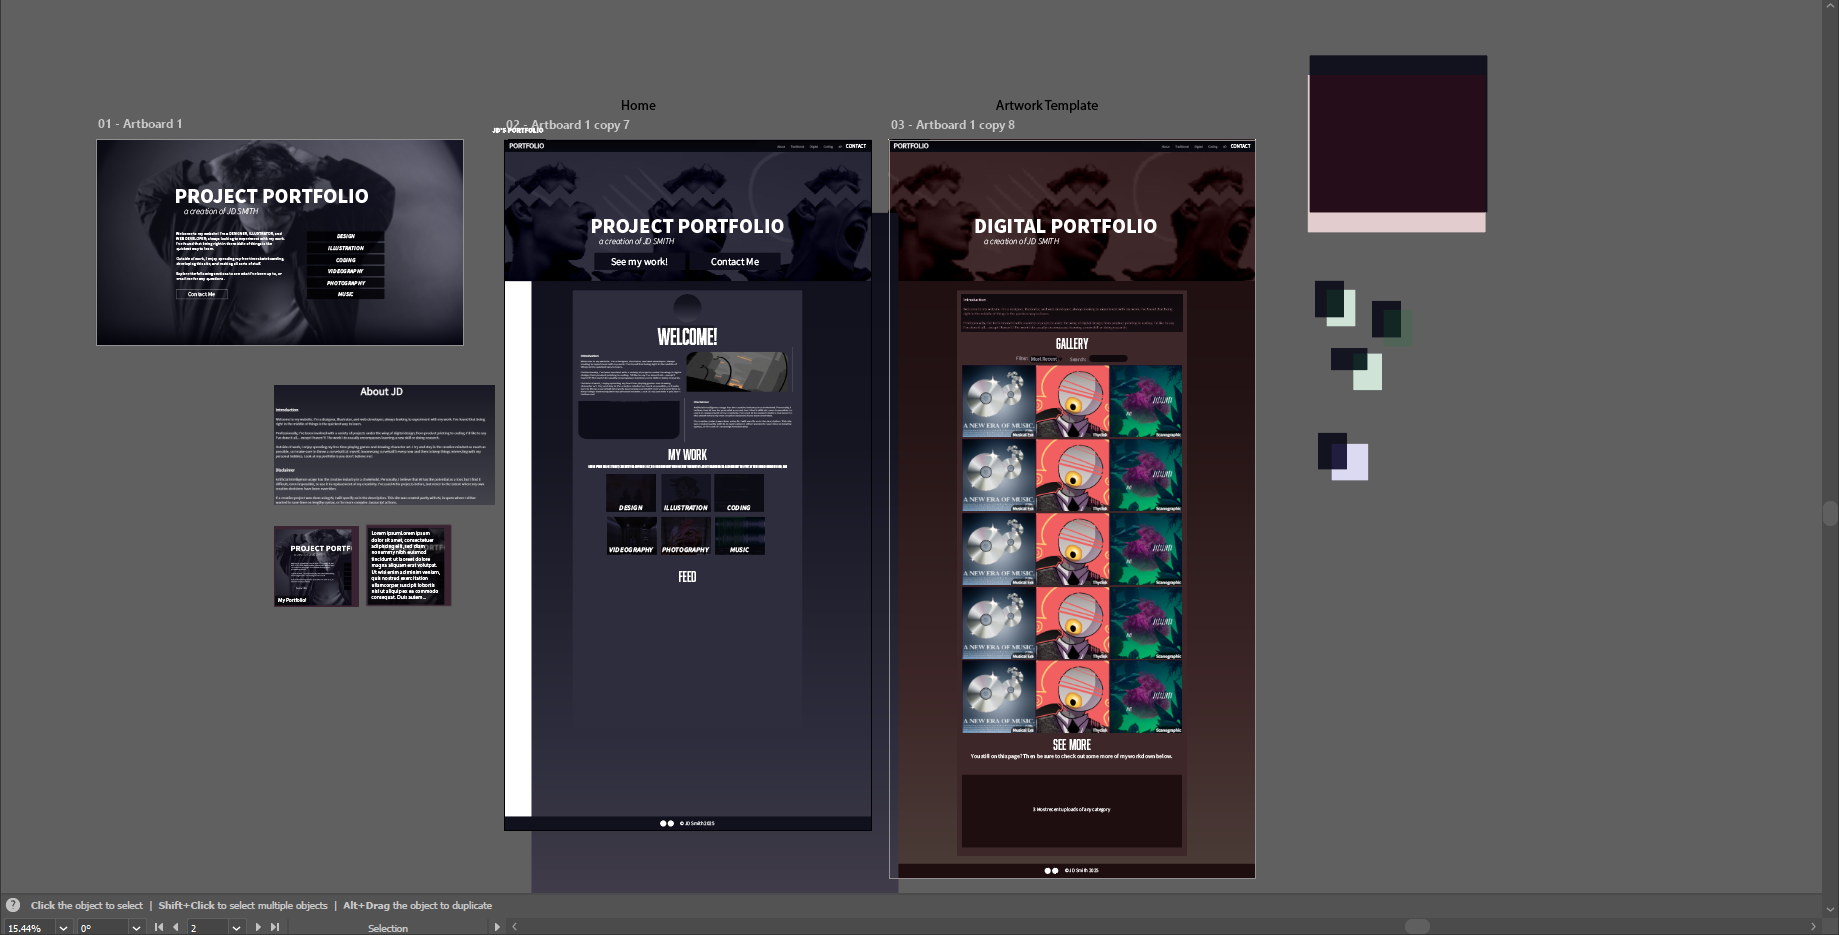The height and width of the screenshot is (935, 1839).
Task: Click the vertical scrollbar down arrow
Action: tap(1830, 909)
